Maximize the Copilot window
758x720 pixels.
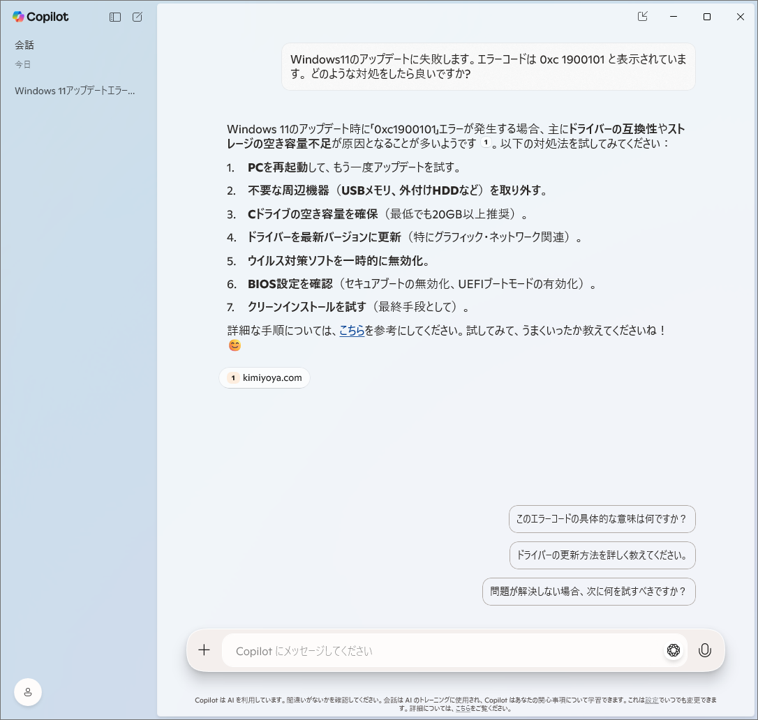point(707,17)
